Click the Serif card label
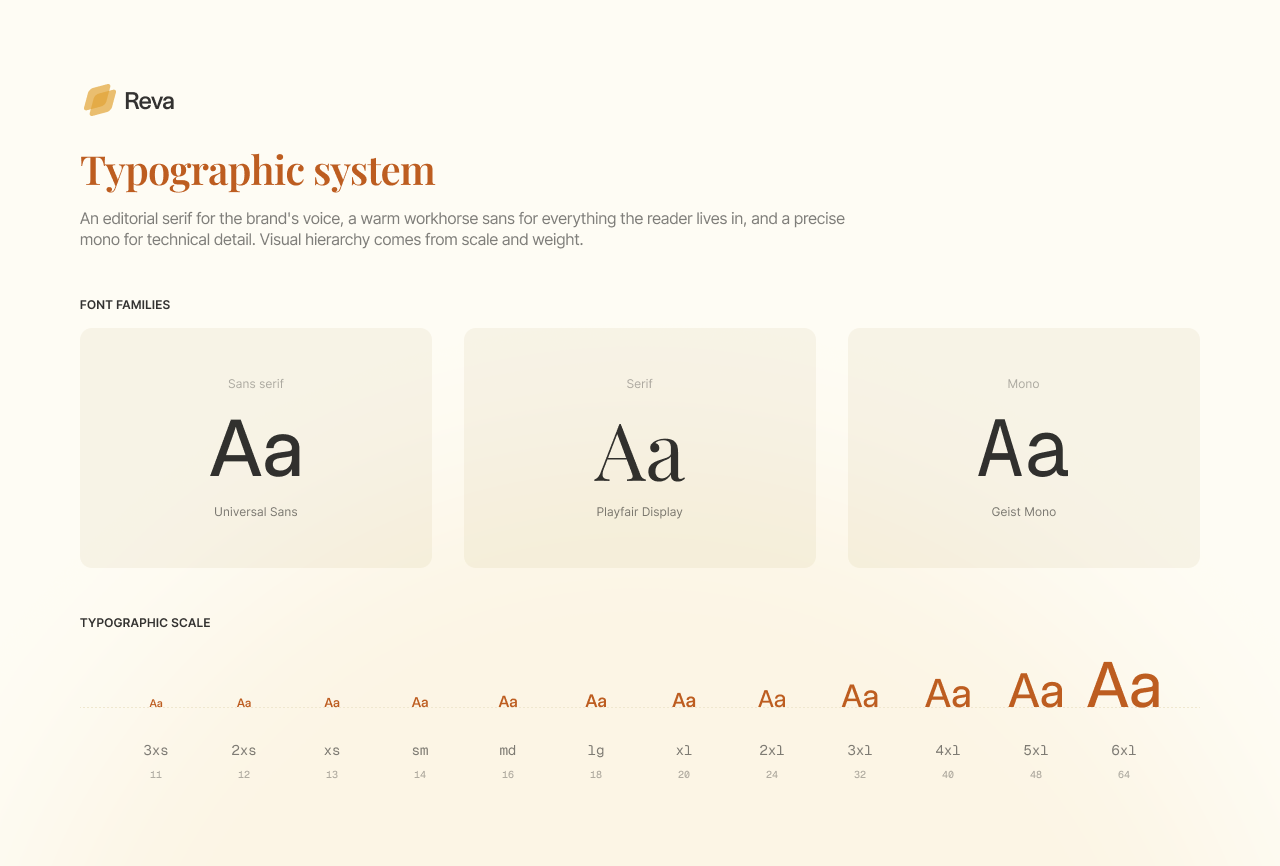 coord(640,384)
